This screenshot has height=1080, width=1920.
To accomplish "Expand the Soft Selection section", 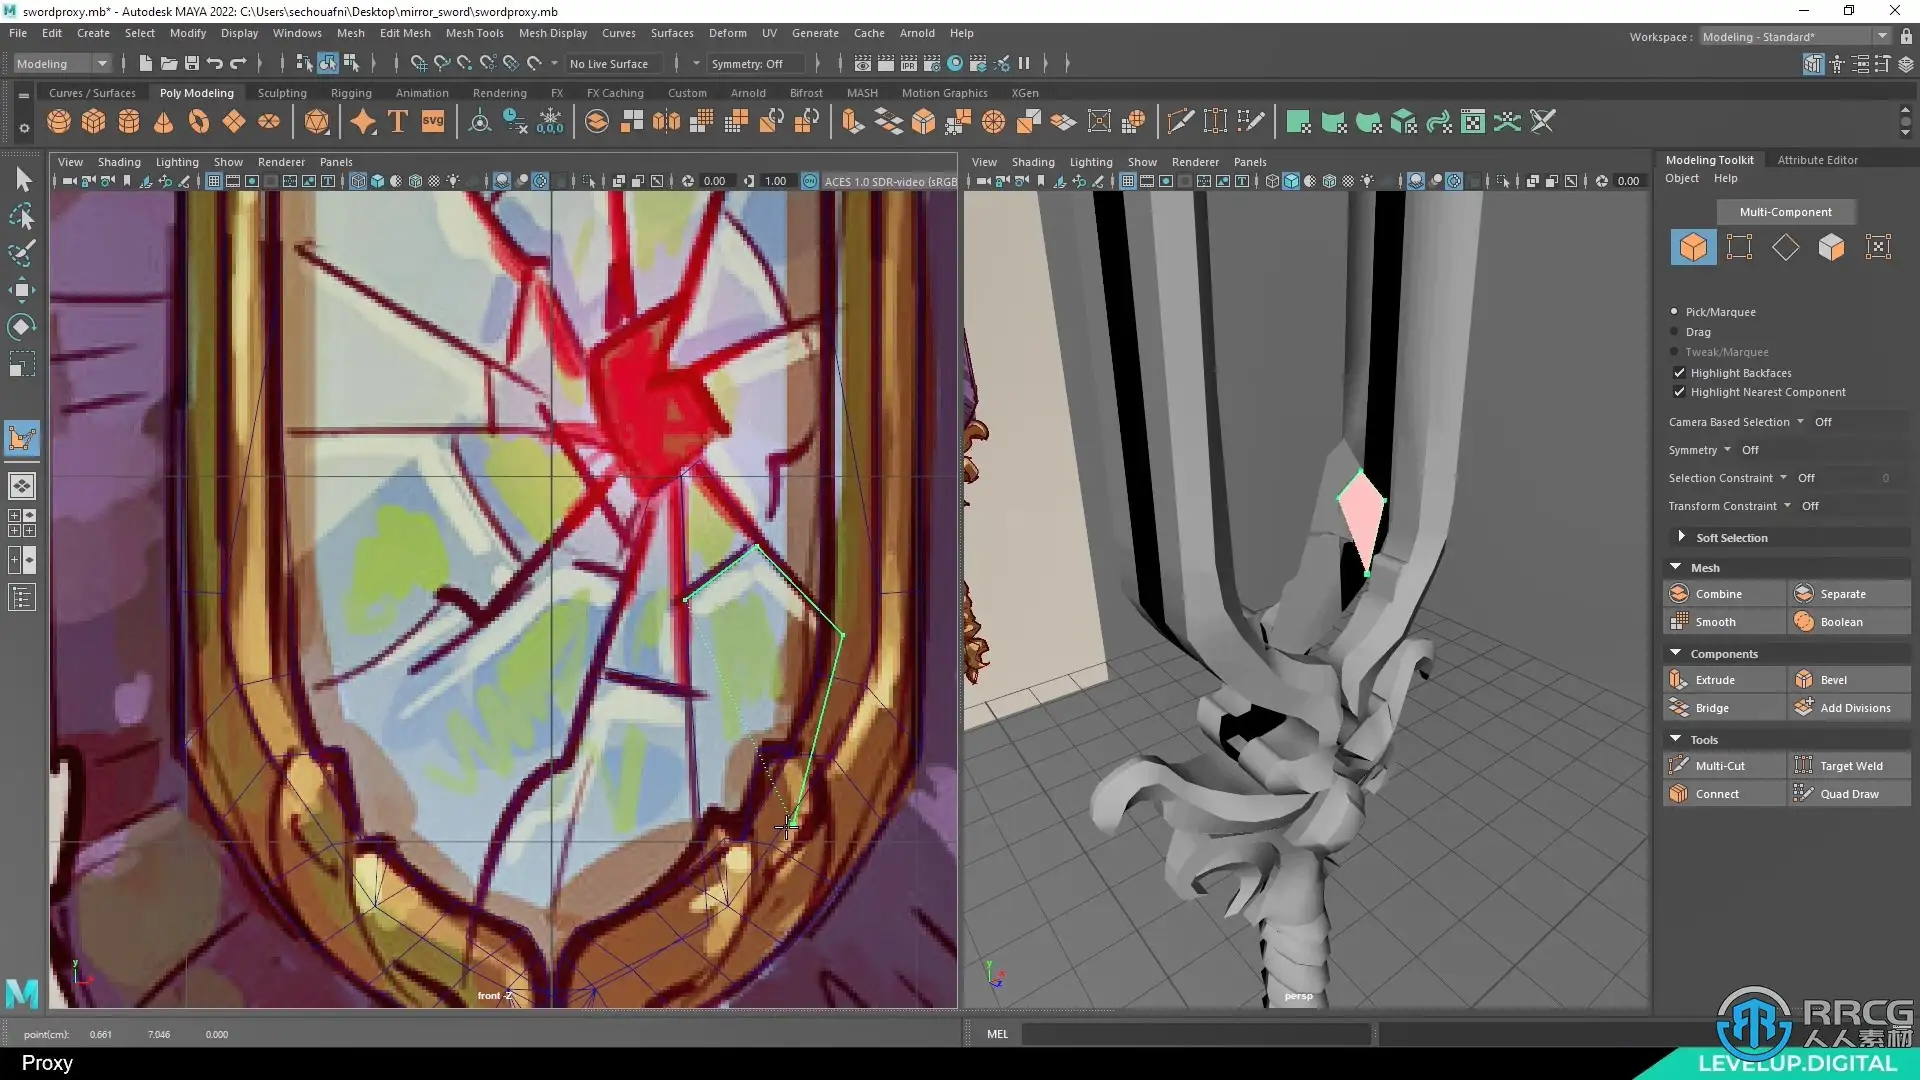I will (1681, 538).
